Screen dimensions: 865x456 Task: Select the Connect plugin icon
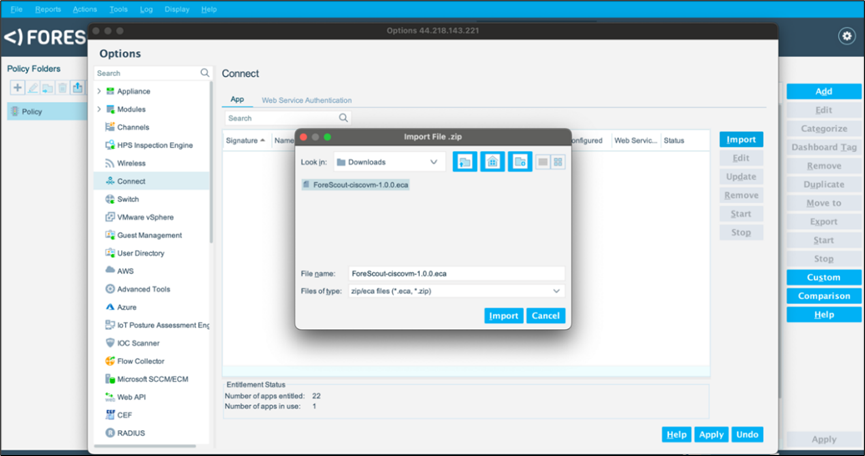(x=110, y=181)
